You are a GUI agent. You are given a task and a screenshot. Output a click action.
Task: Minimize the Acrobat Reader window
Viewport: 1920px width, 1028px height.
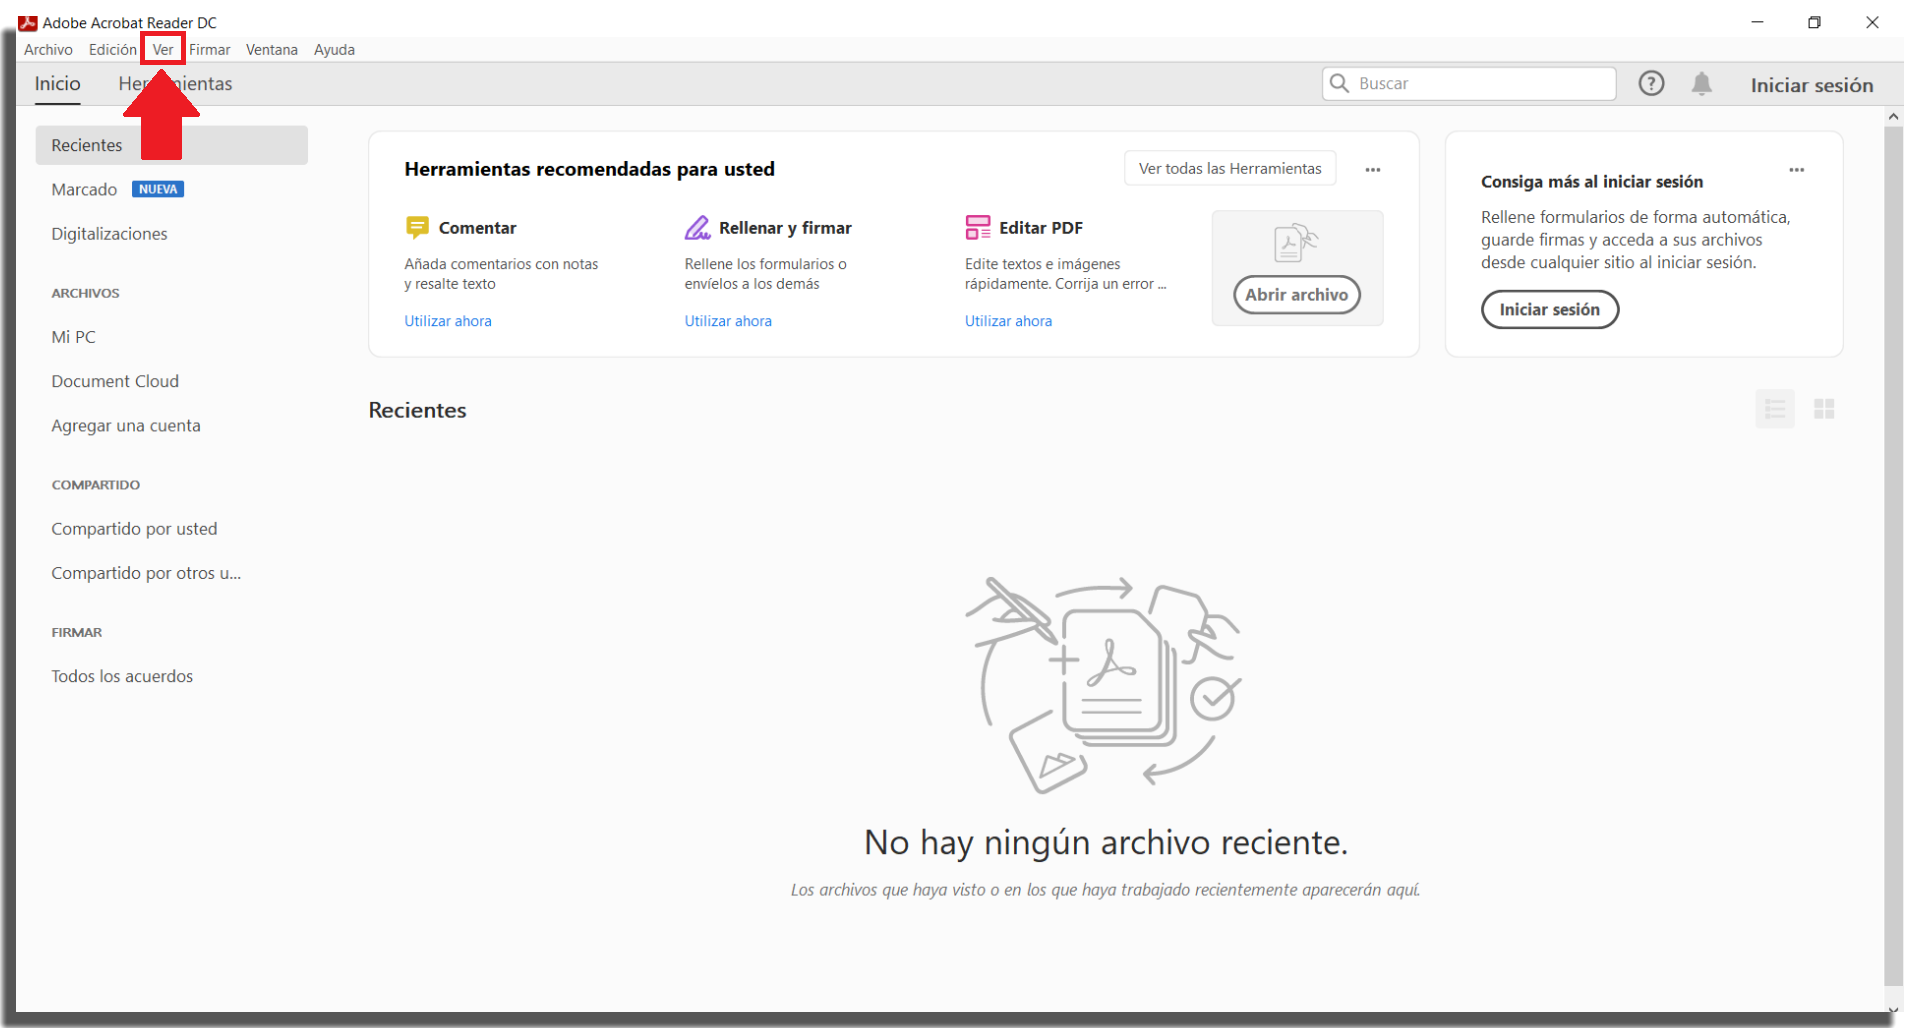click(x=1757, y=22)
